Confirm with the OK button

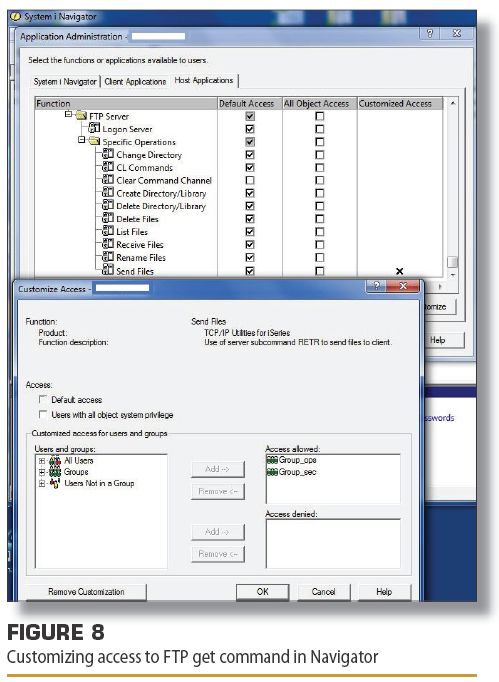pos(262,592)
